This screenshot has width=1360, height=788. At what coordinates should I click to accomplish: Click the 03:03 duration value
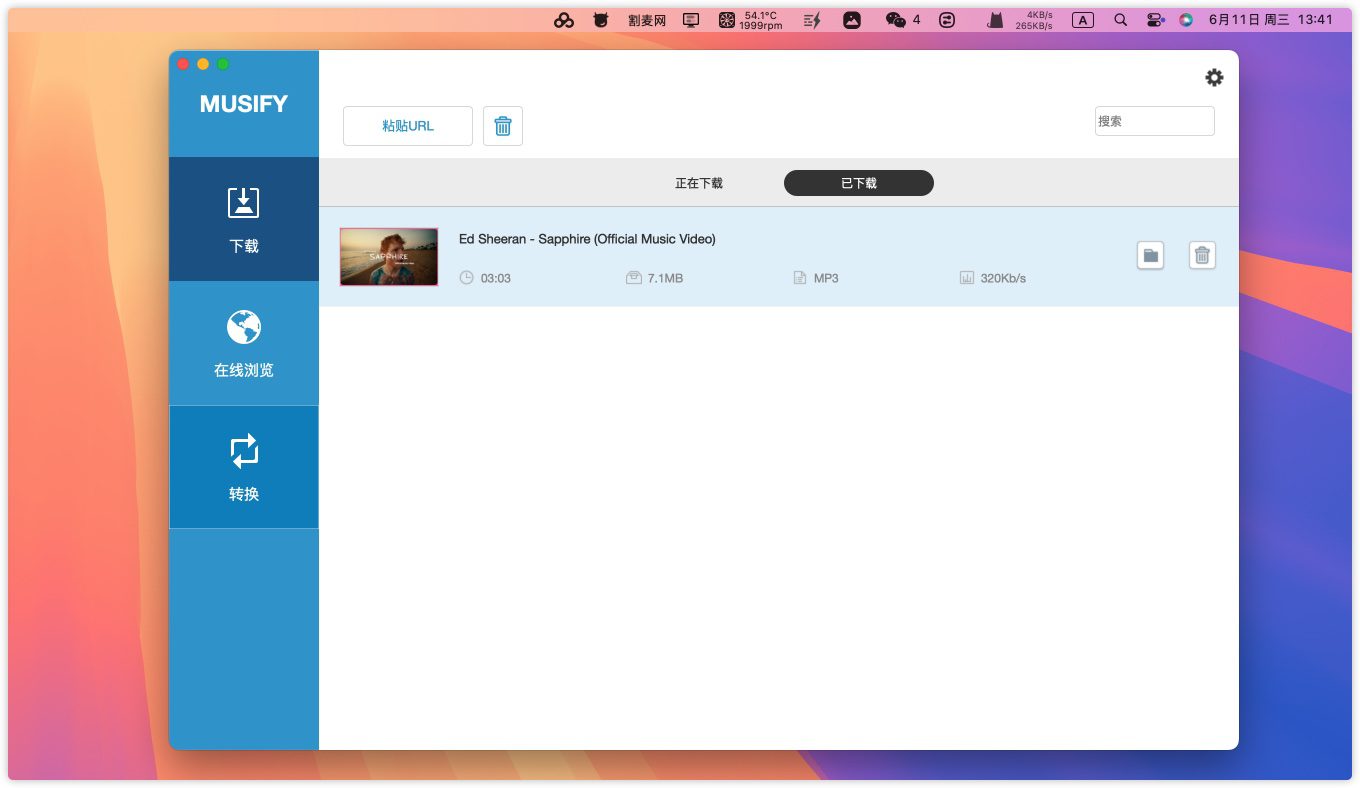click(x=496, y=278)
